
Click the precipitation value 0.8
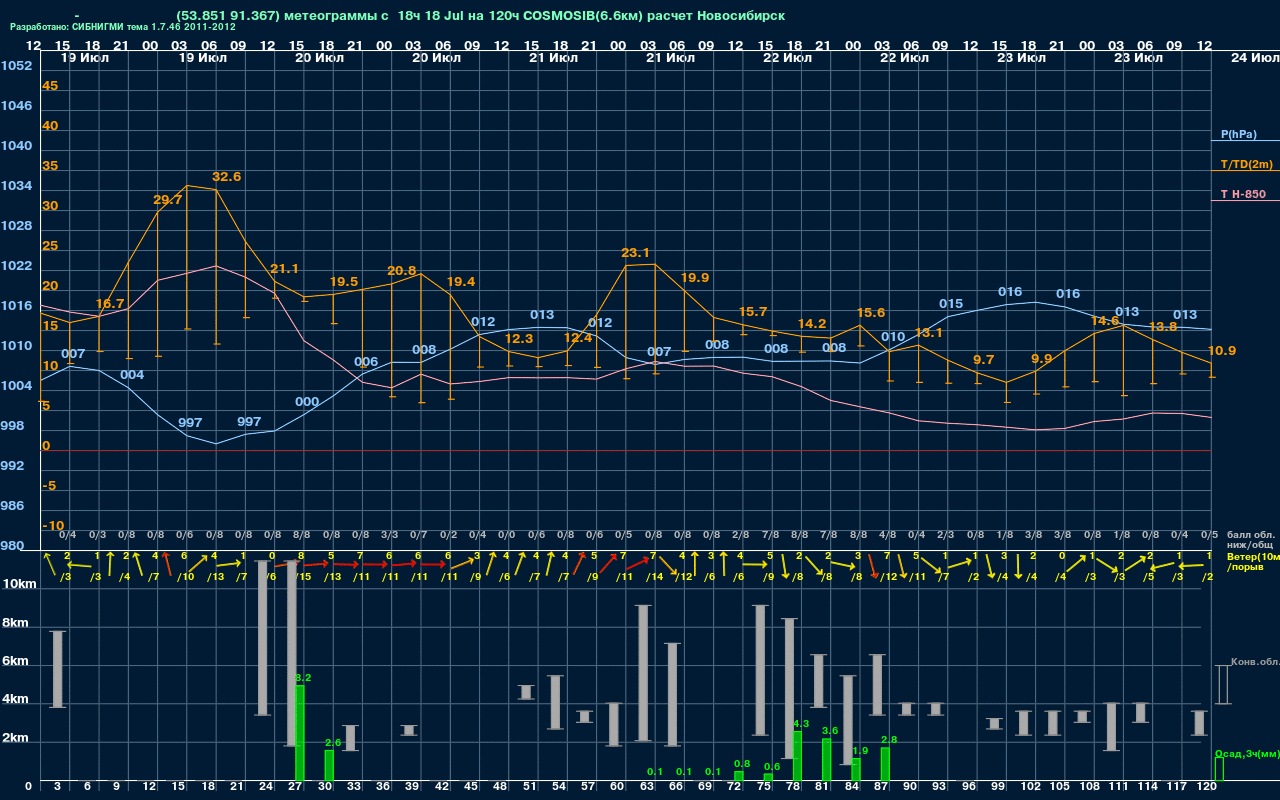(742, 764)
